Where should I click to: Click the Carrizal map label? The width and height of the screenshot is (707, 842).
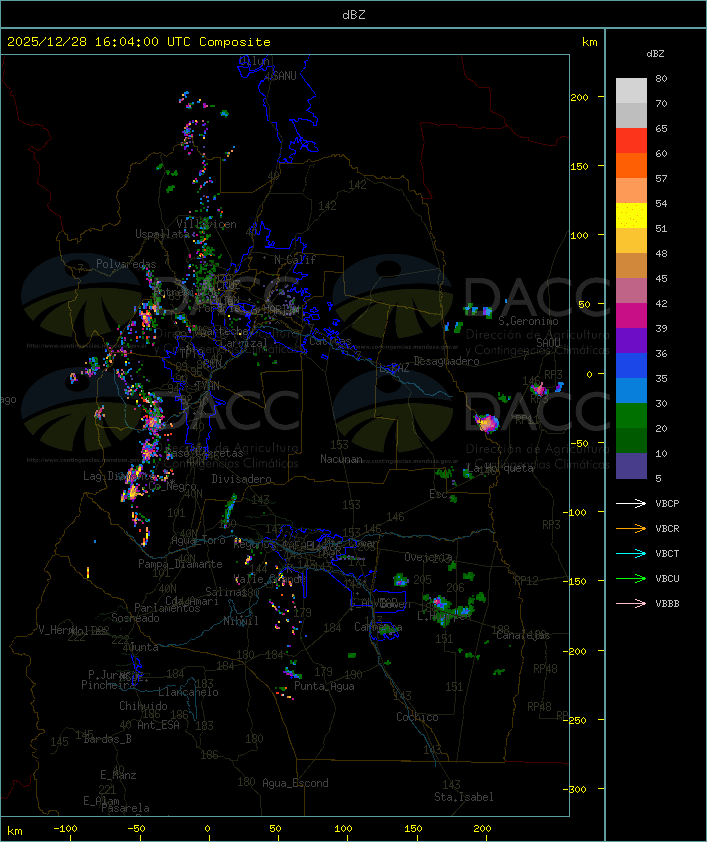[x=244, y=343]
